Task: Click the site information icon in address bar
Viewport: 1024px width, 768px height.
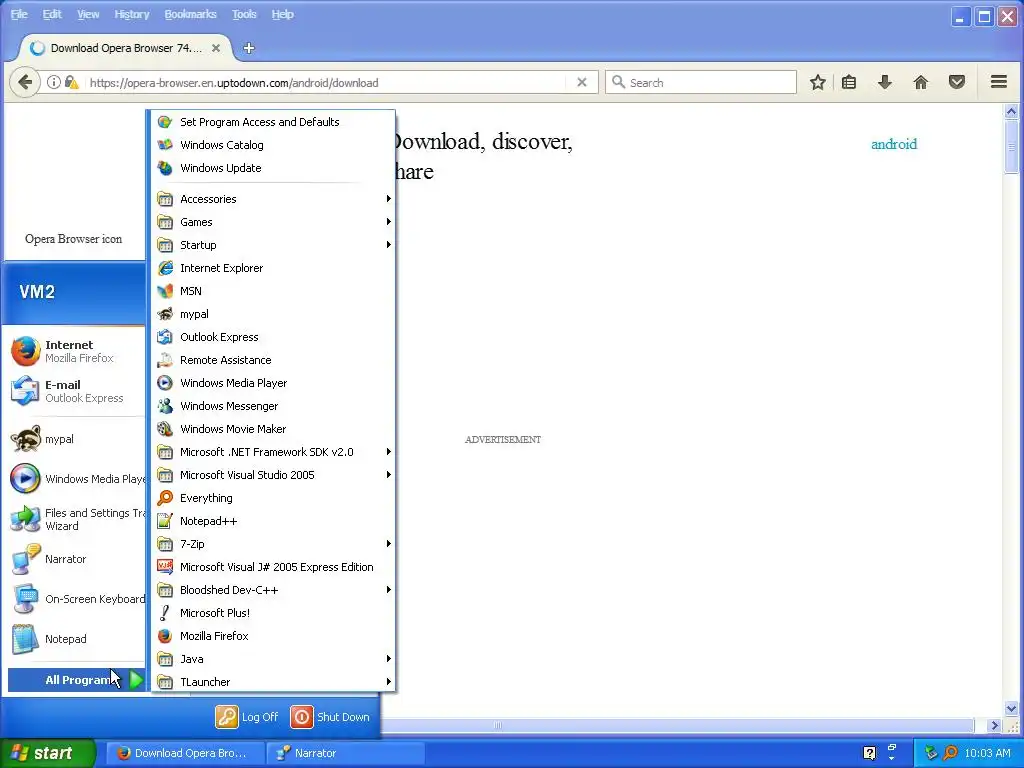Action: (x=54, y=82)
